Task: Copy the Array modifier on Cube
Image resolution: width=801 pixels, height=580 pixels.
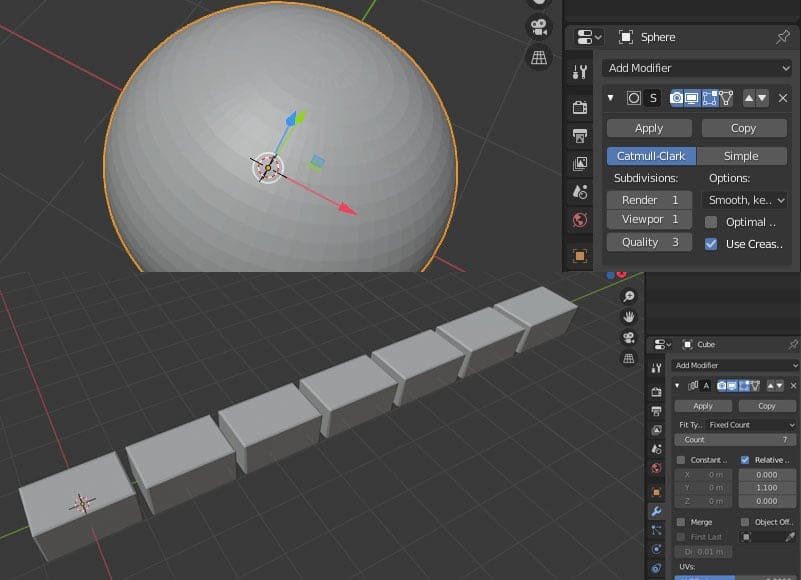Action: [x=767, y=406]
